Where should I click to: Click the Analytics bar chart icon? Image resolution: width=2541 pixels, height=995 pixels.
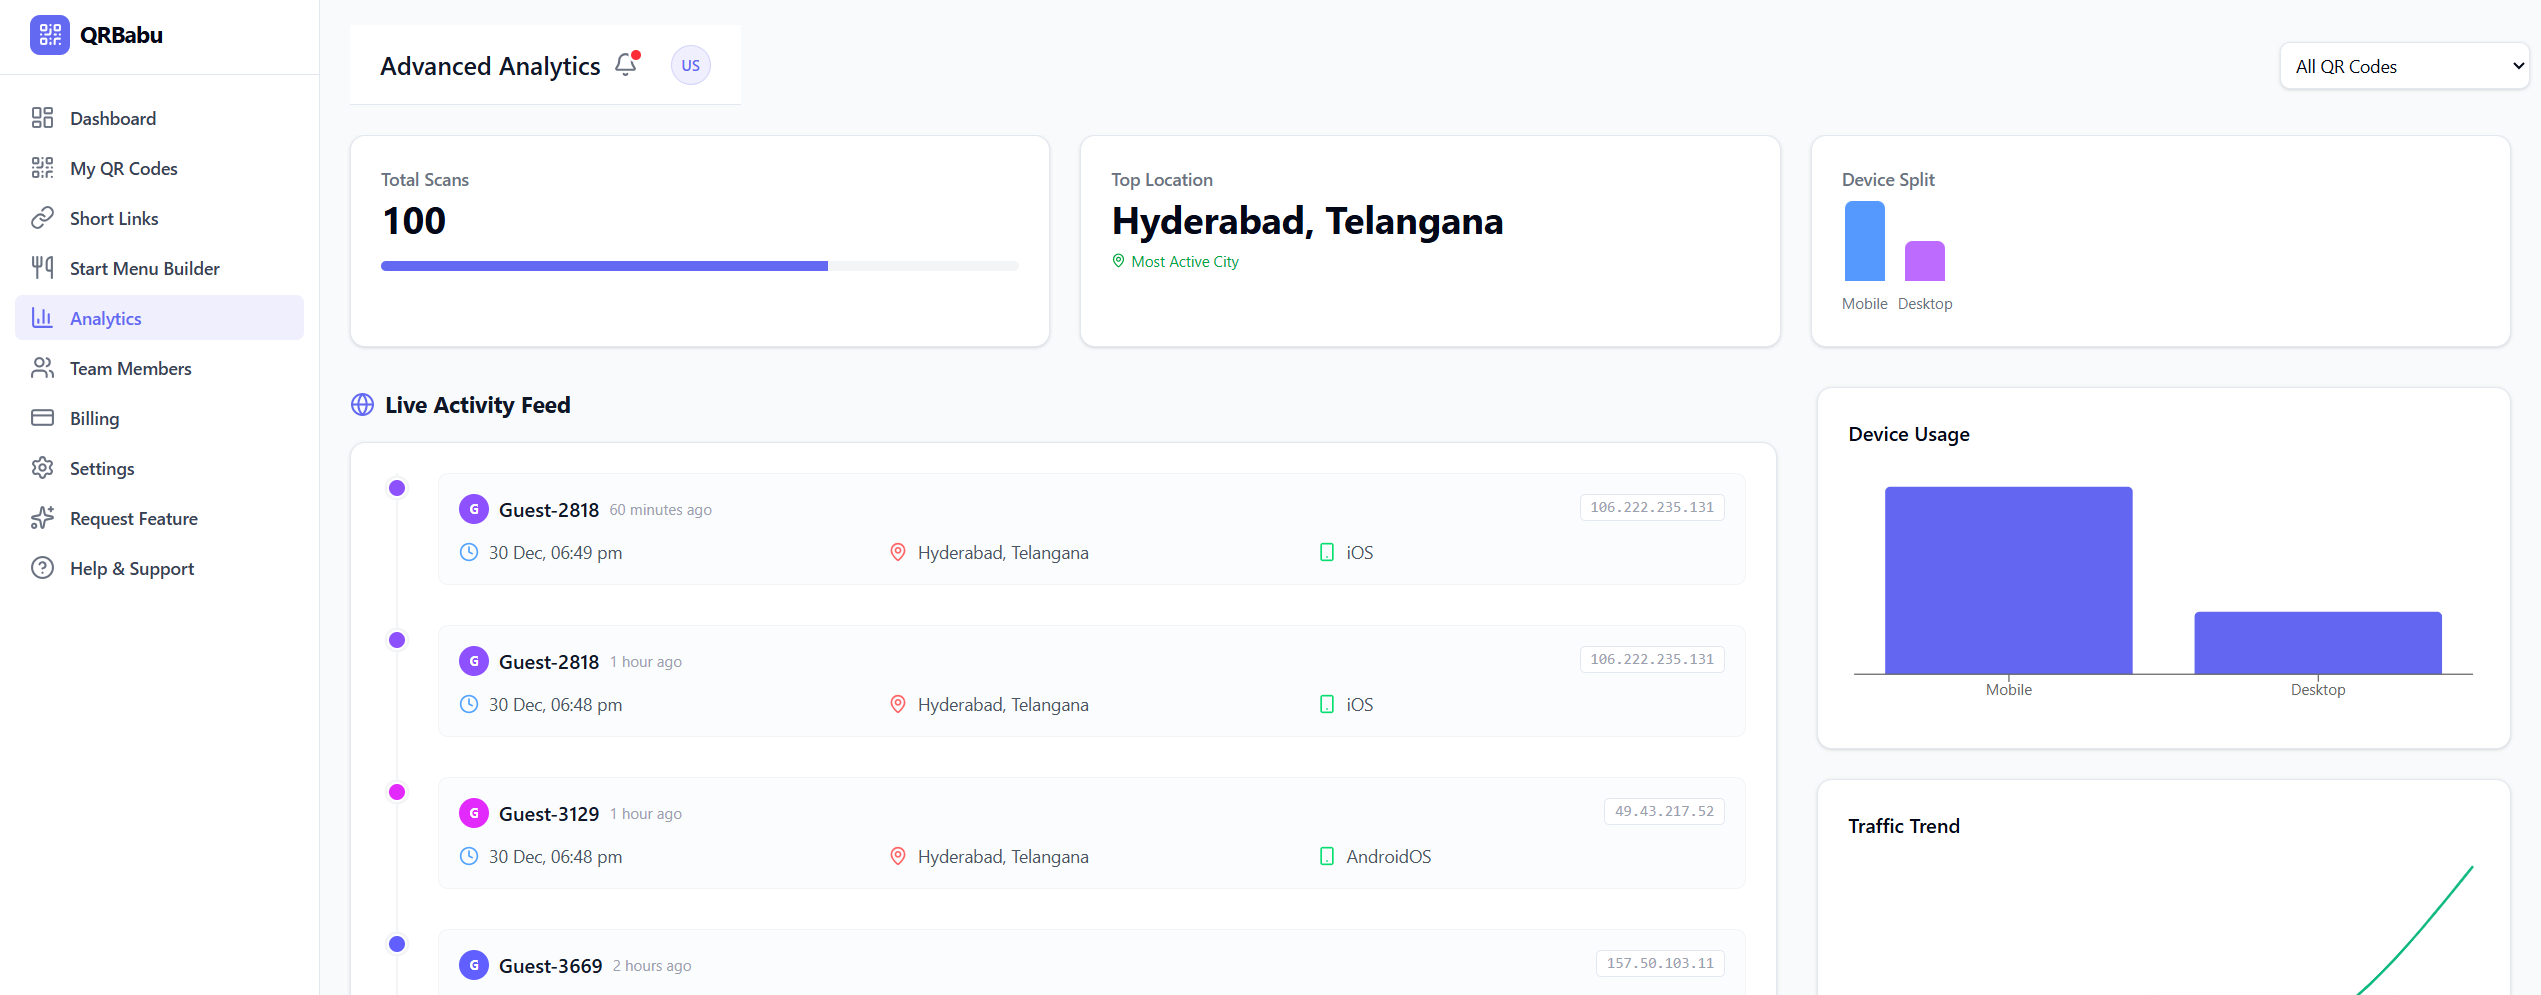tap(42, 318)
